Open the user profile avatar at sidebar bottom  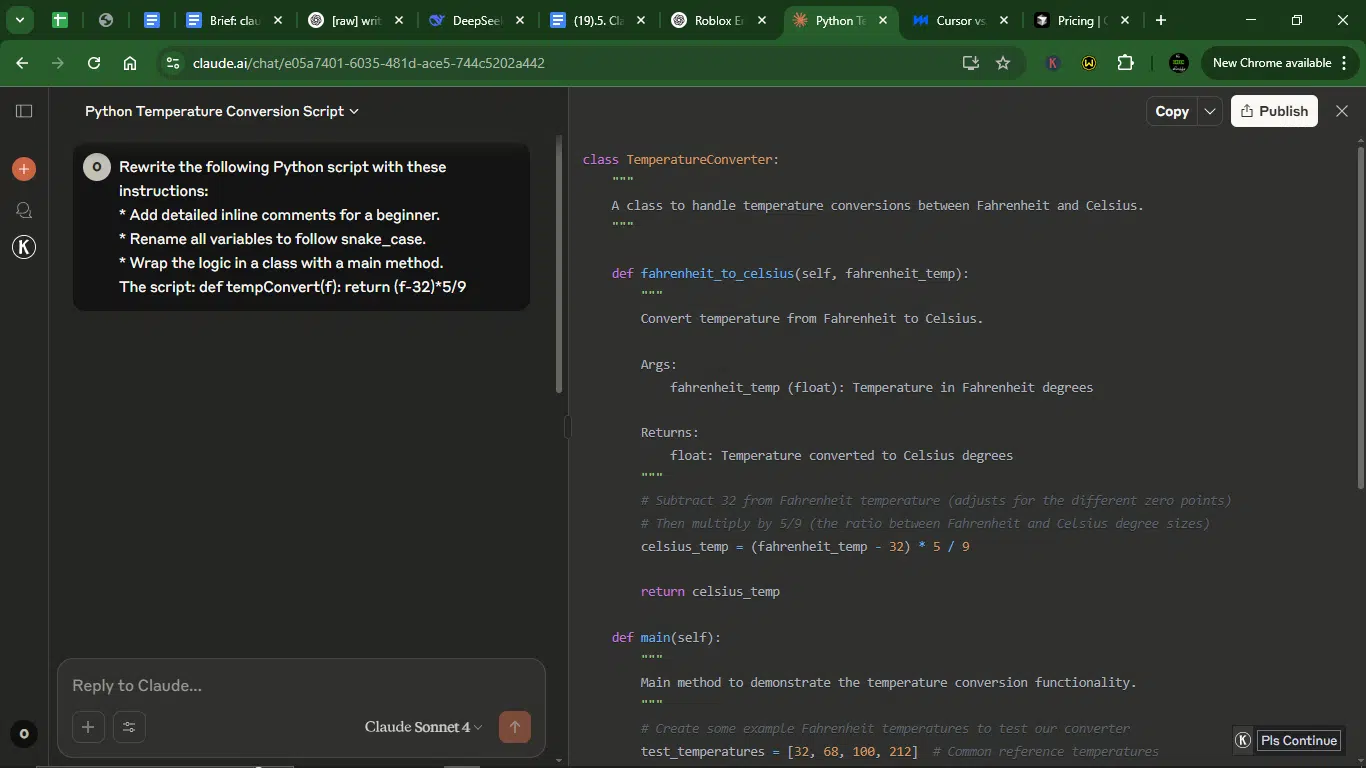pyautogui.click(x=24, y=734)
